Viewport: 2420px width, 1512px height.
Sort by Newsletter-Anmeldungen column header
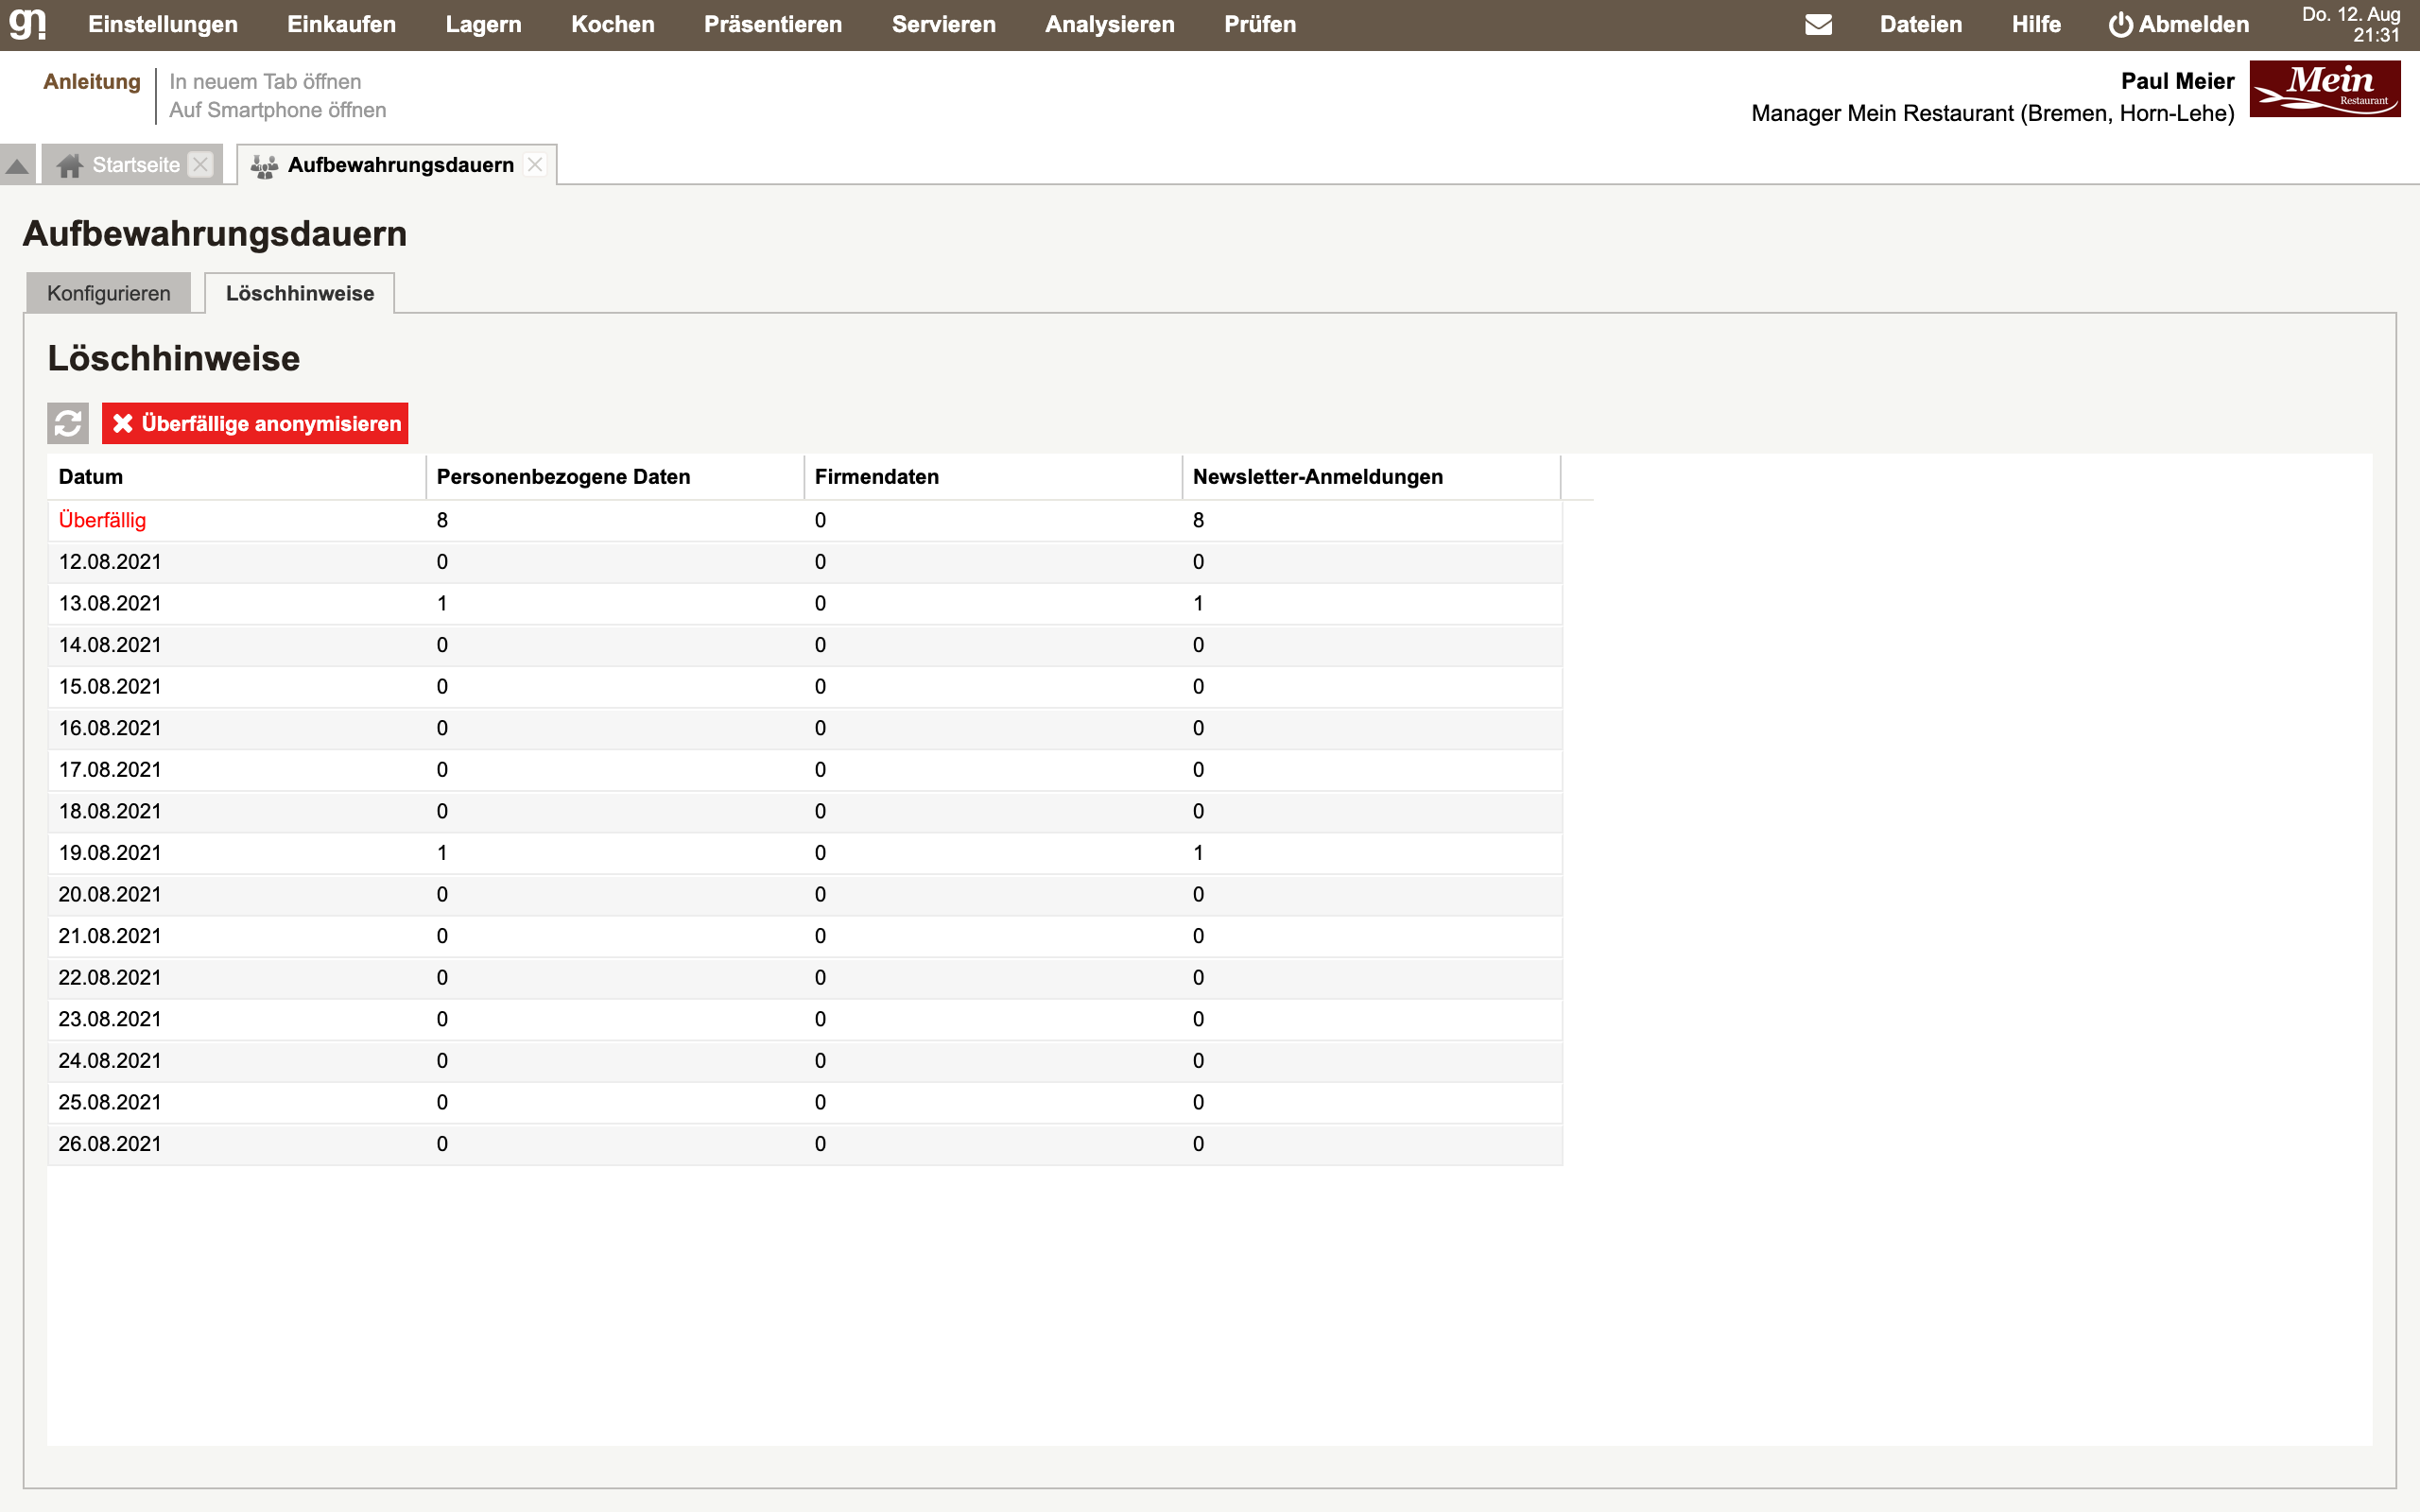coord(1371,477)
